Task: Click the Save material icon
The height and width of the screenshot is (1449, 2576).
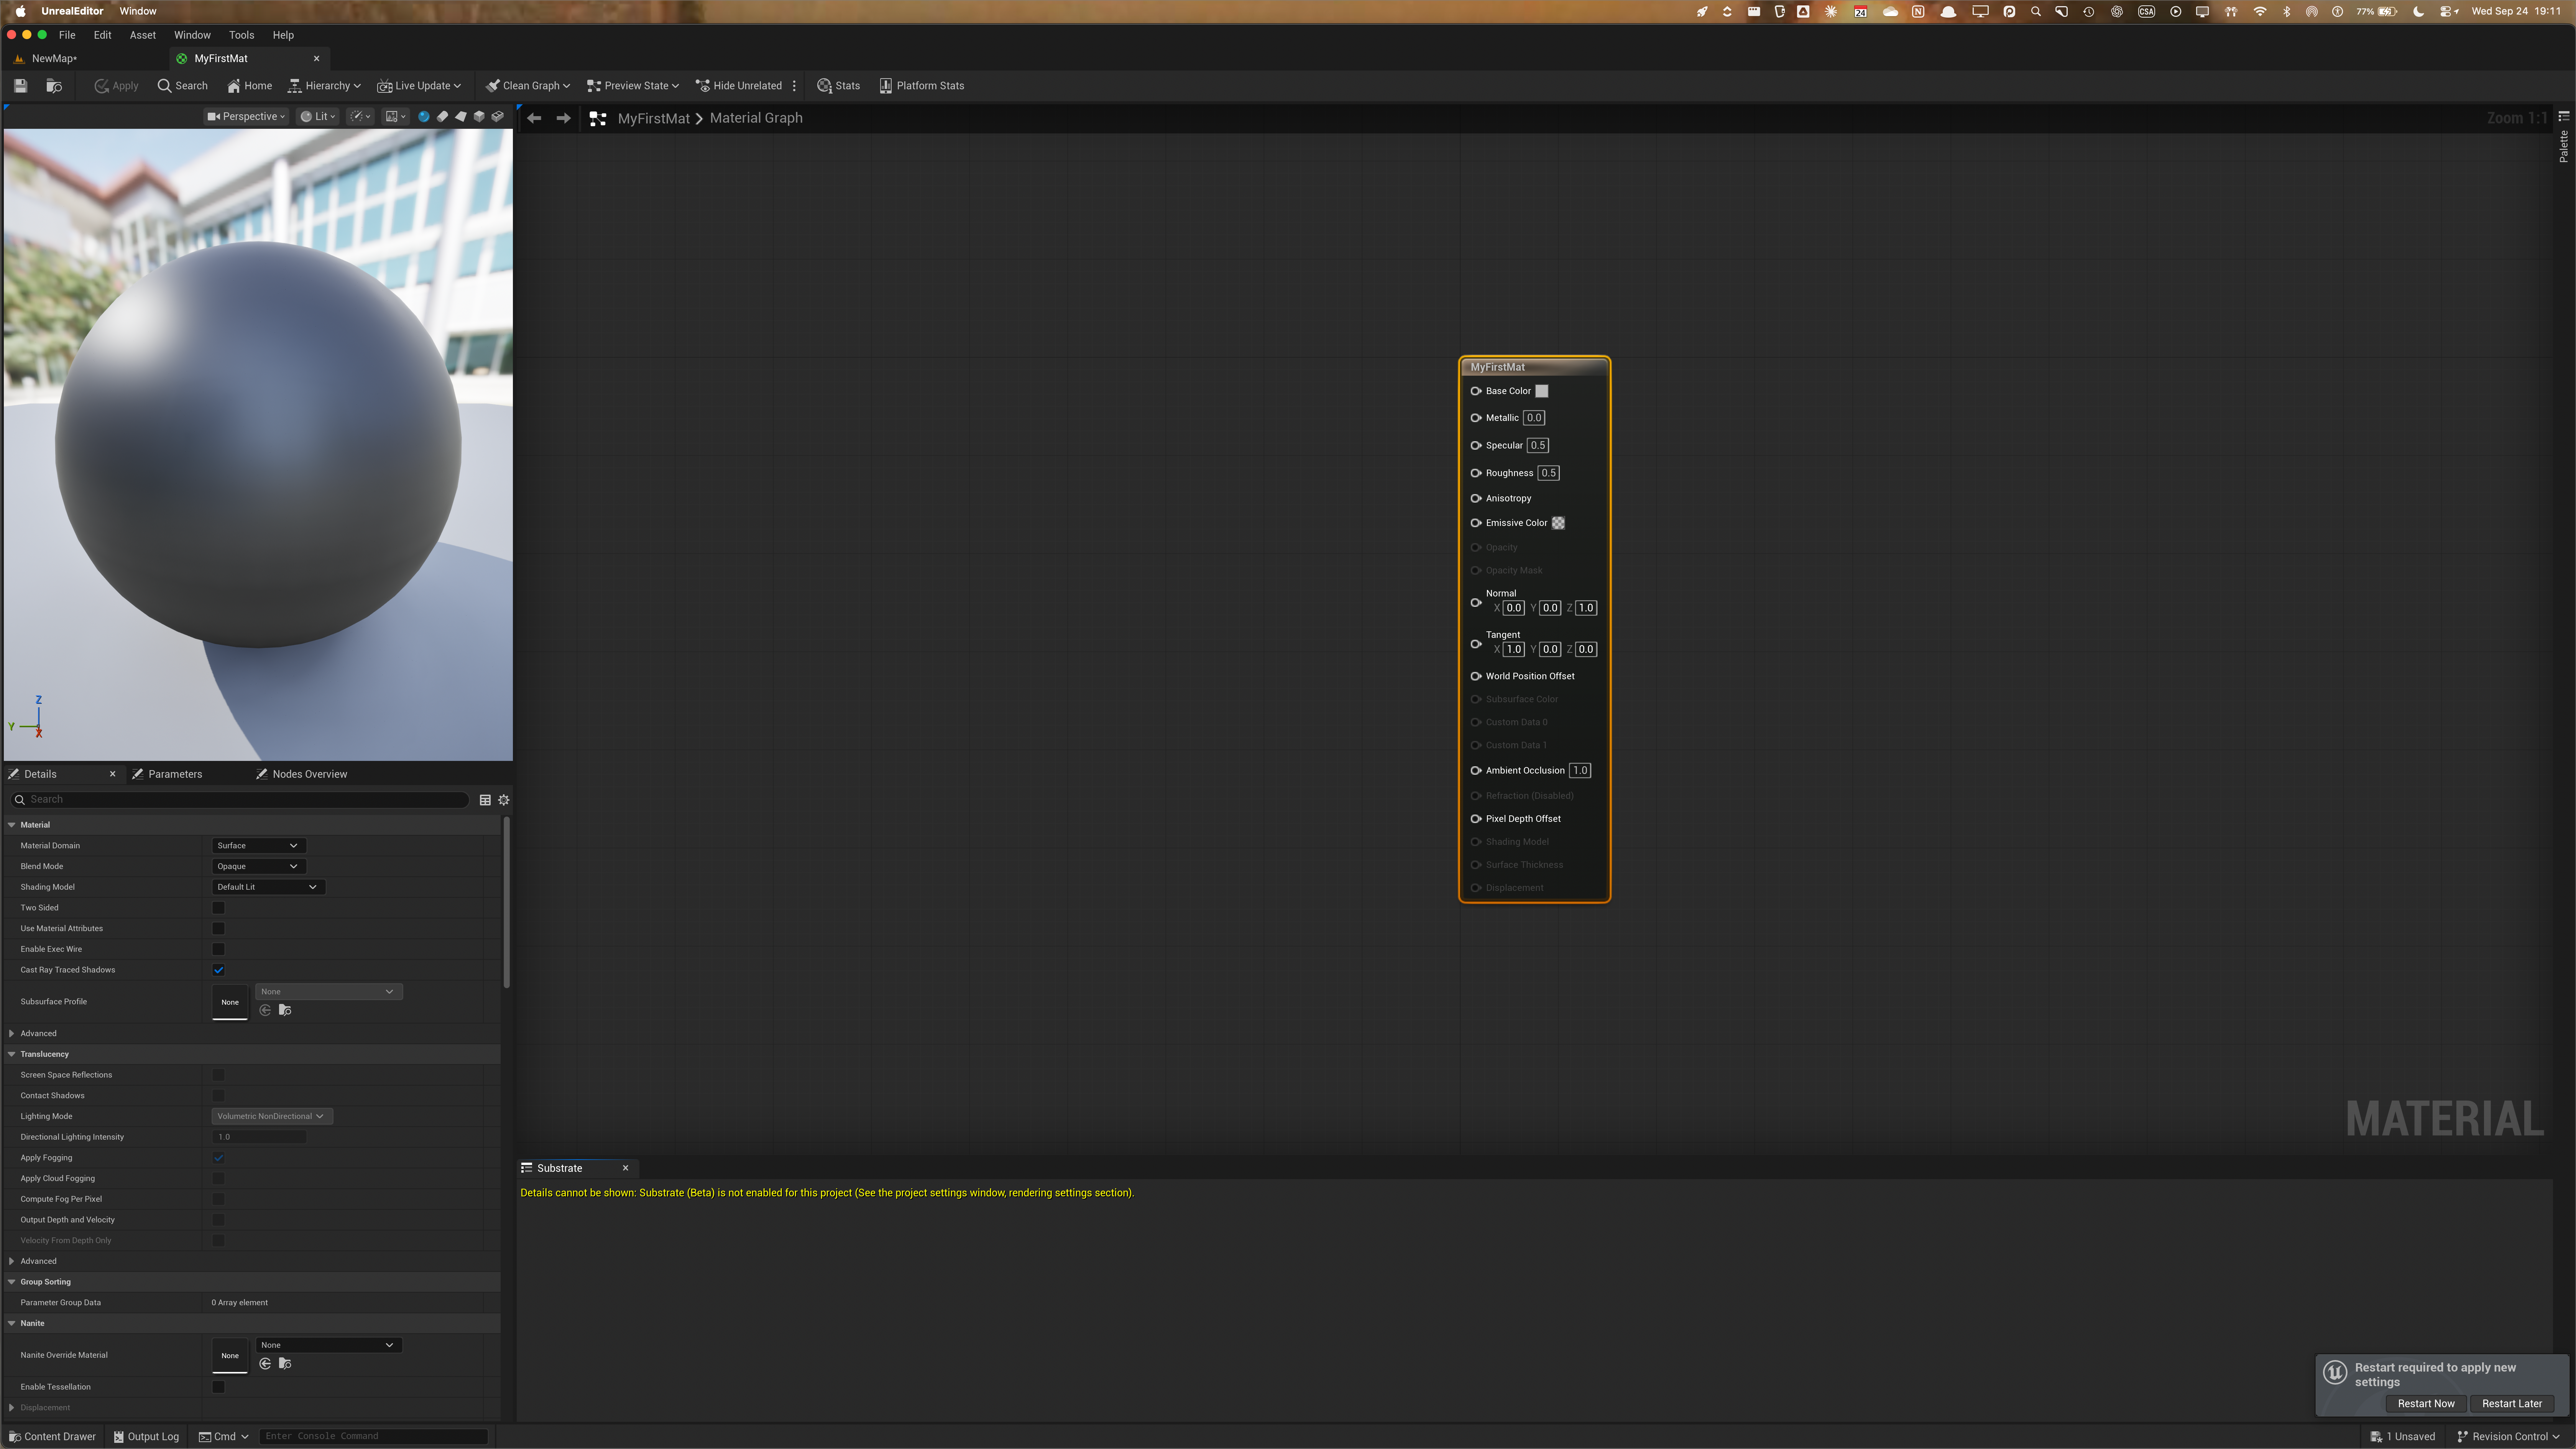Action: 20,86
